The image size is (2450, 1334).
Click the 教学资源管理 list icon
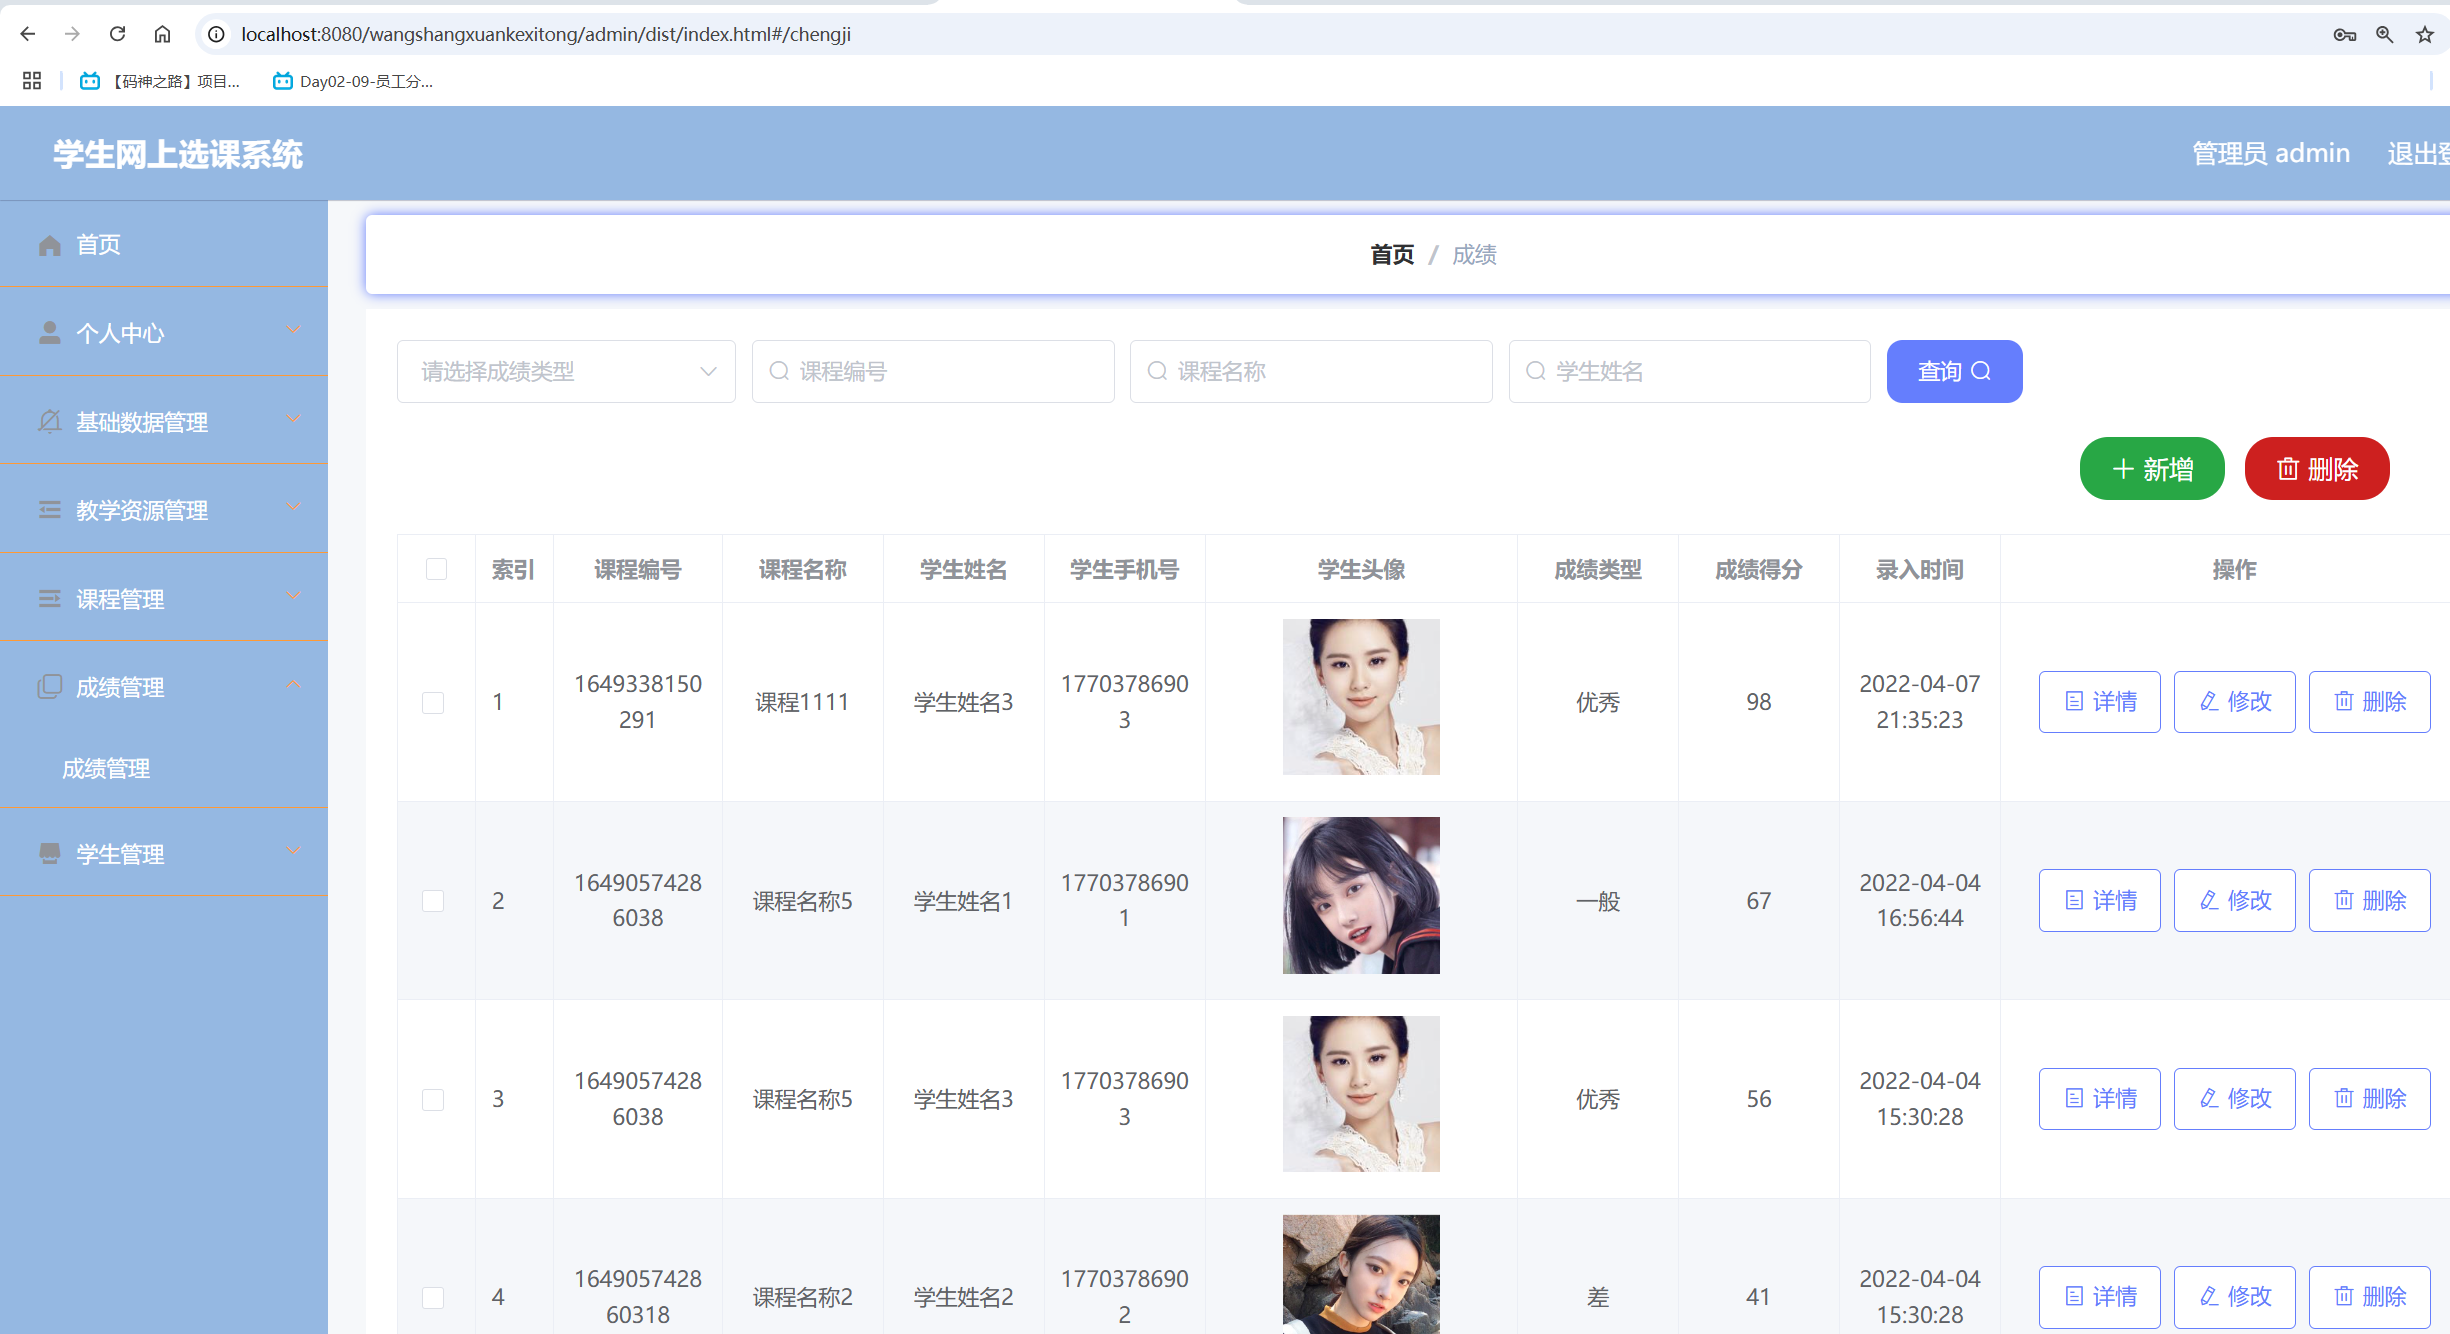(x=50, y=510)
